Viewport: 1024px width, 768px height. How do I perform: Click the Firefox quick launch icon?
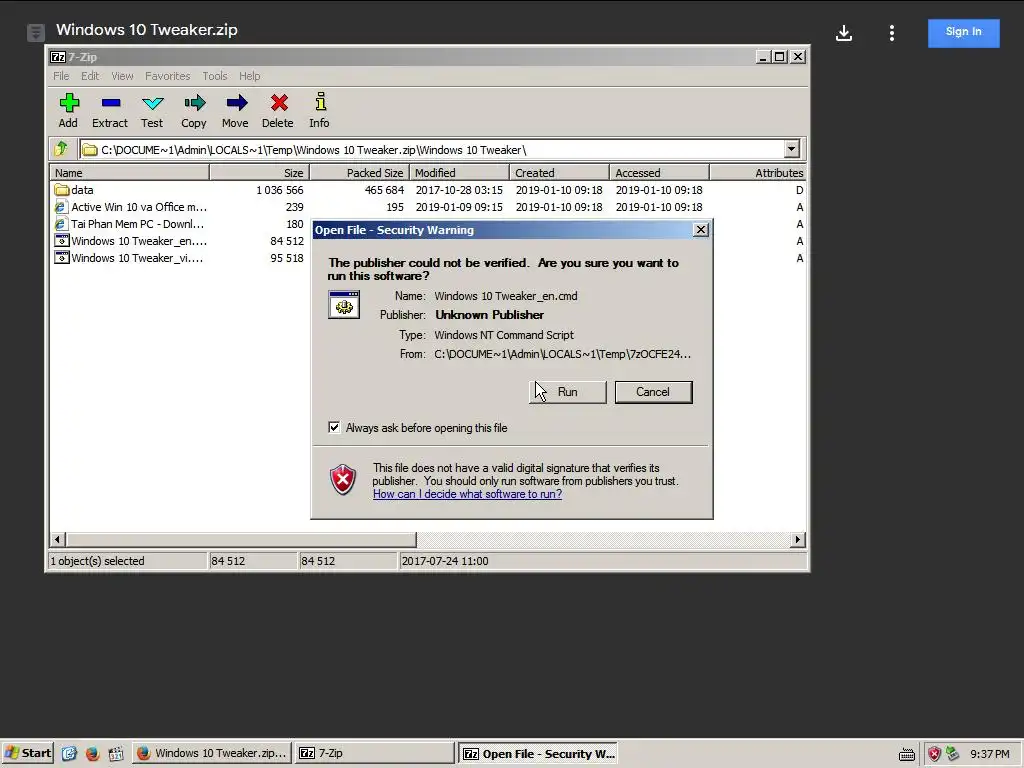92,753
